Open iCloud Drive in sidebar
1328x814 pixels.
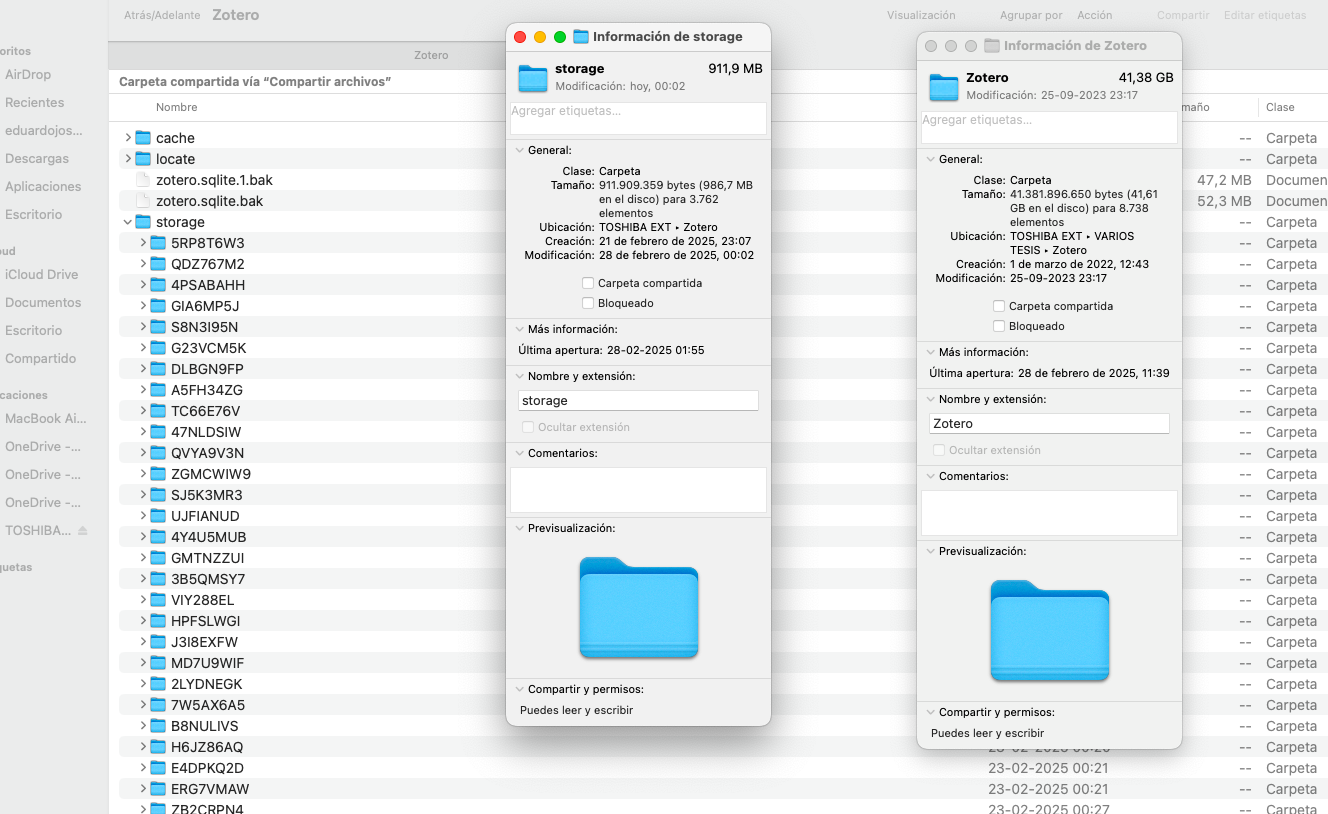pos(41,274)
